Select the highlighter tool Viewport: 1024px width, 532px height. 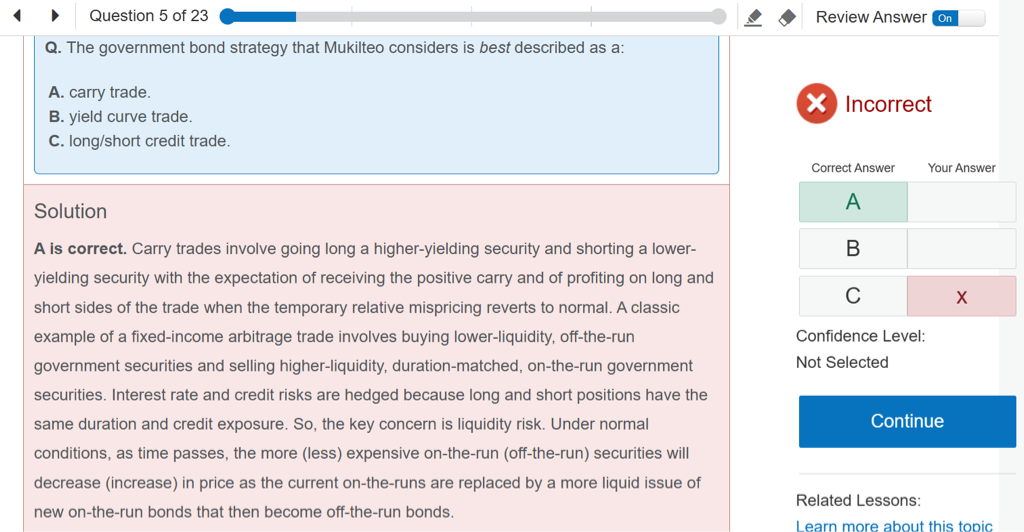(754, 17)
